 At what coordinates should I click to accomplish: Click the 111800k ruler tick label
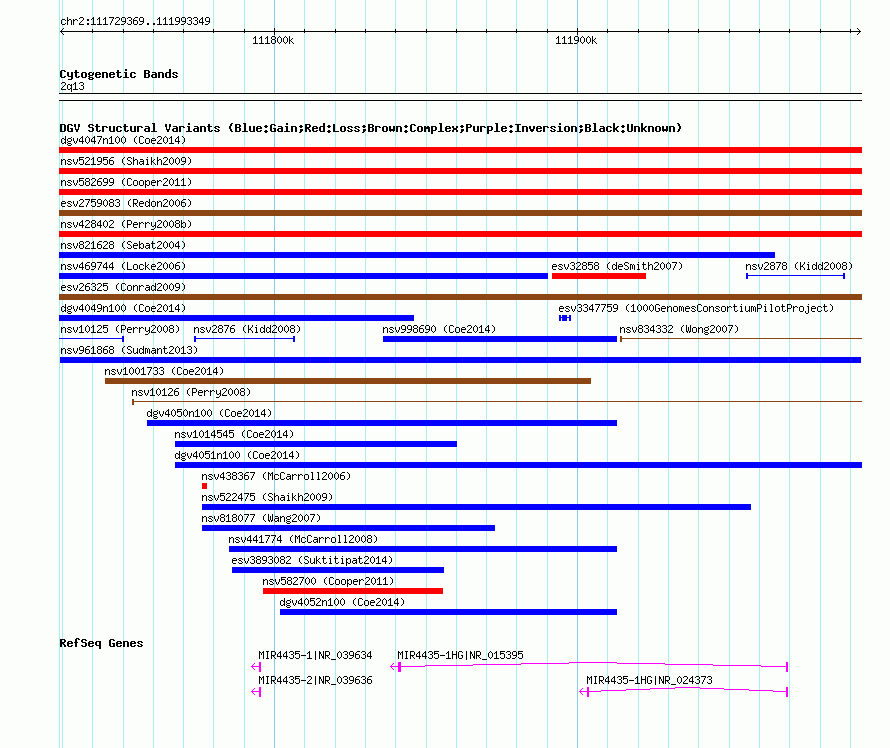pyautogui.click(x=273, y=40)
